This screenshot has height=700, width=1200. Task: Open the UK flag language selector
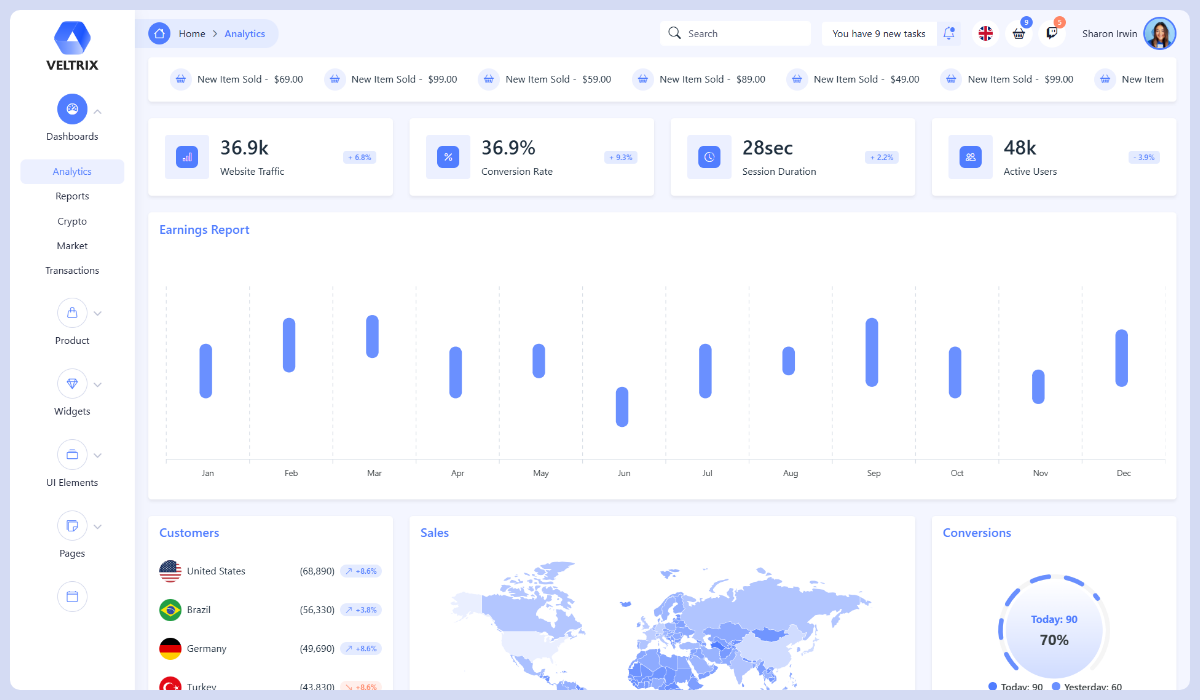coord(986,33)
